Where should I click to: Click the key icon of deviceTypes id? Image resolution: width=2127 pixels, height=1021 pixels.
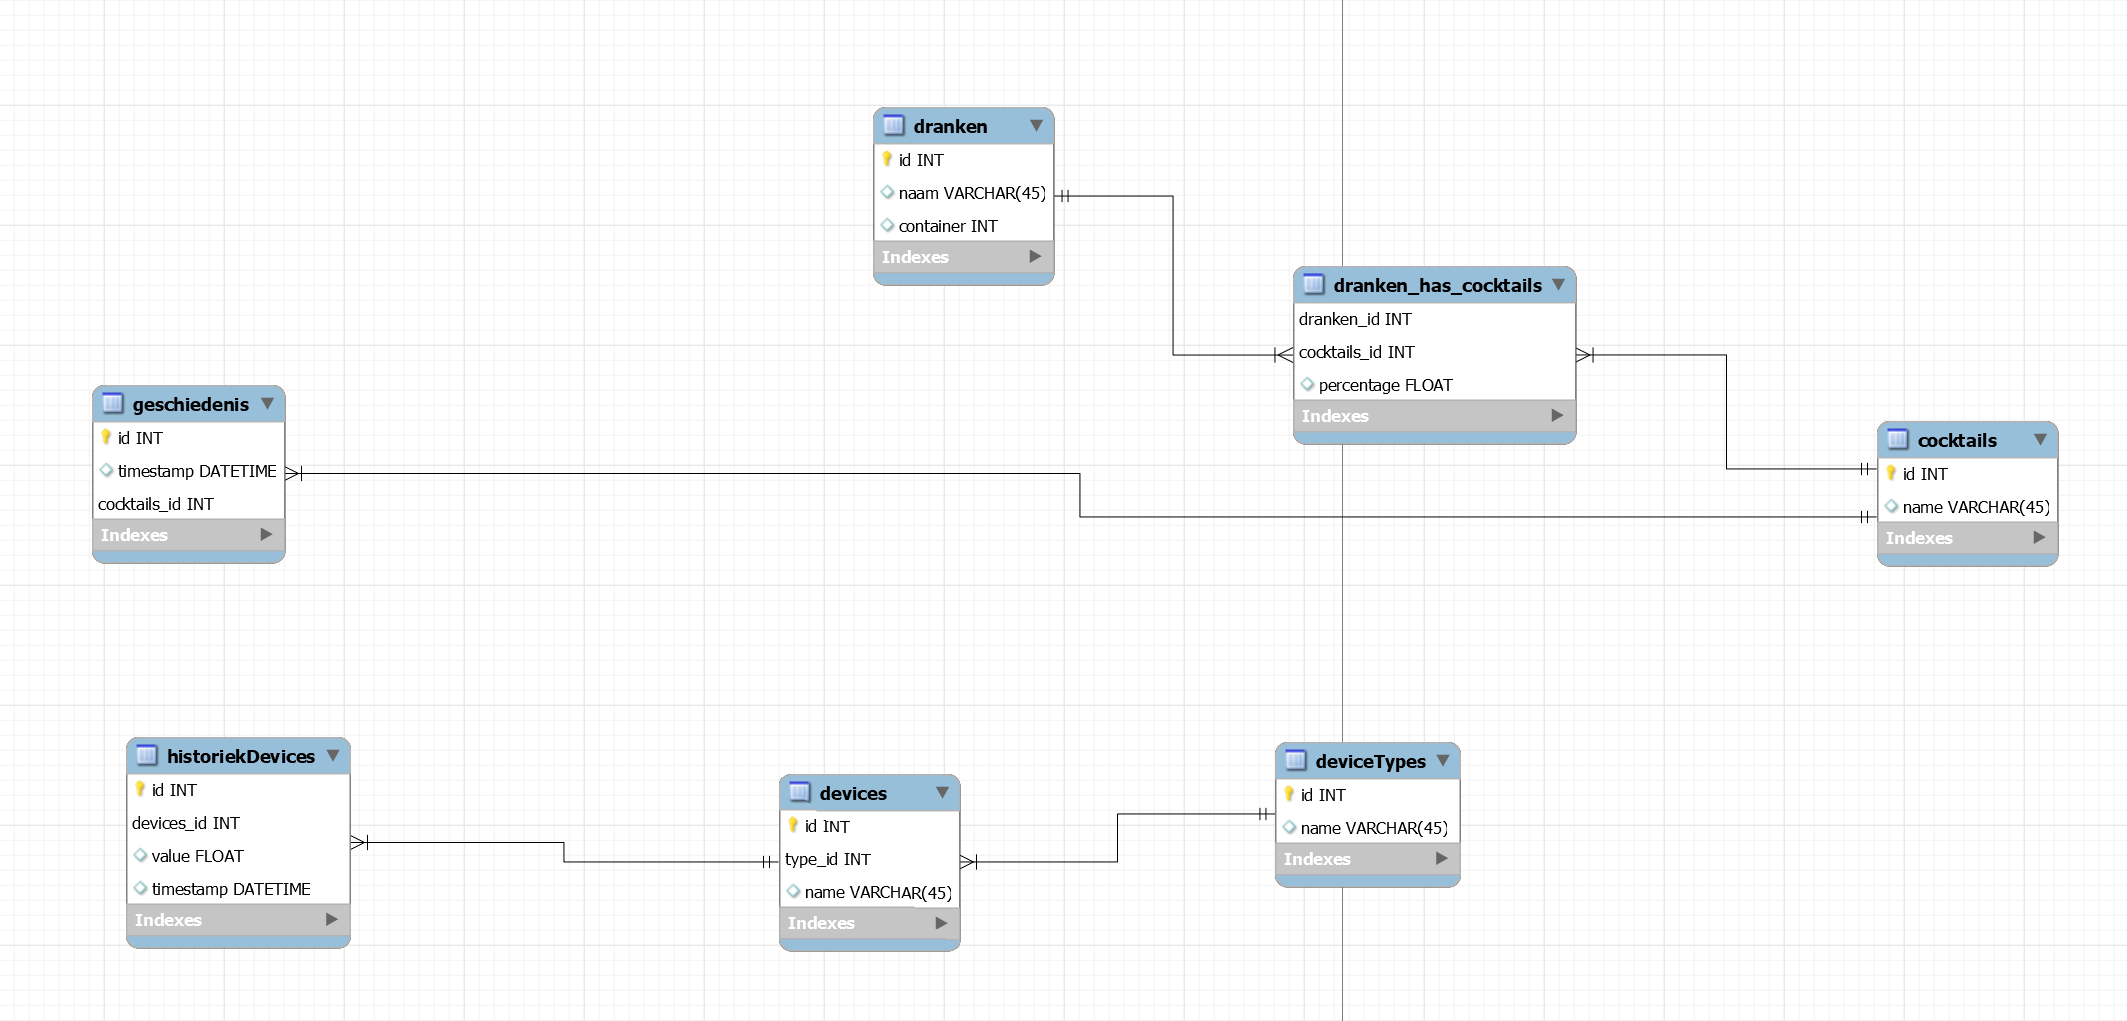pyautogui.click(x=1289, y=794)
